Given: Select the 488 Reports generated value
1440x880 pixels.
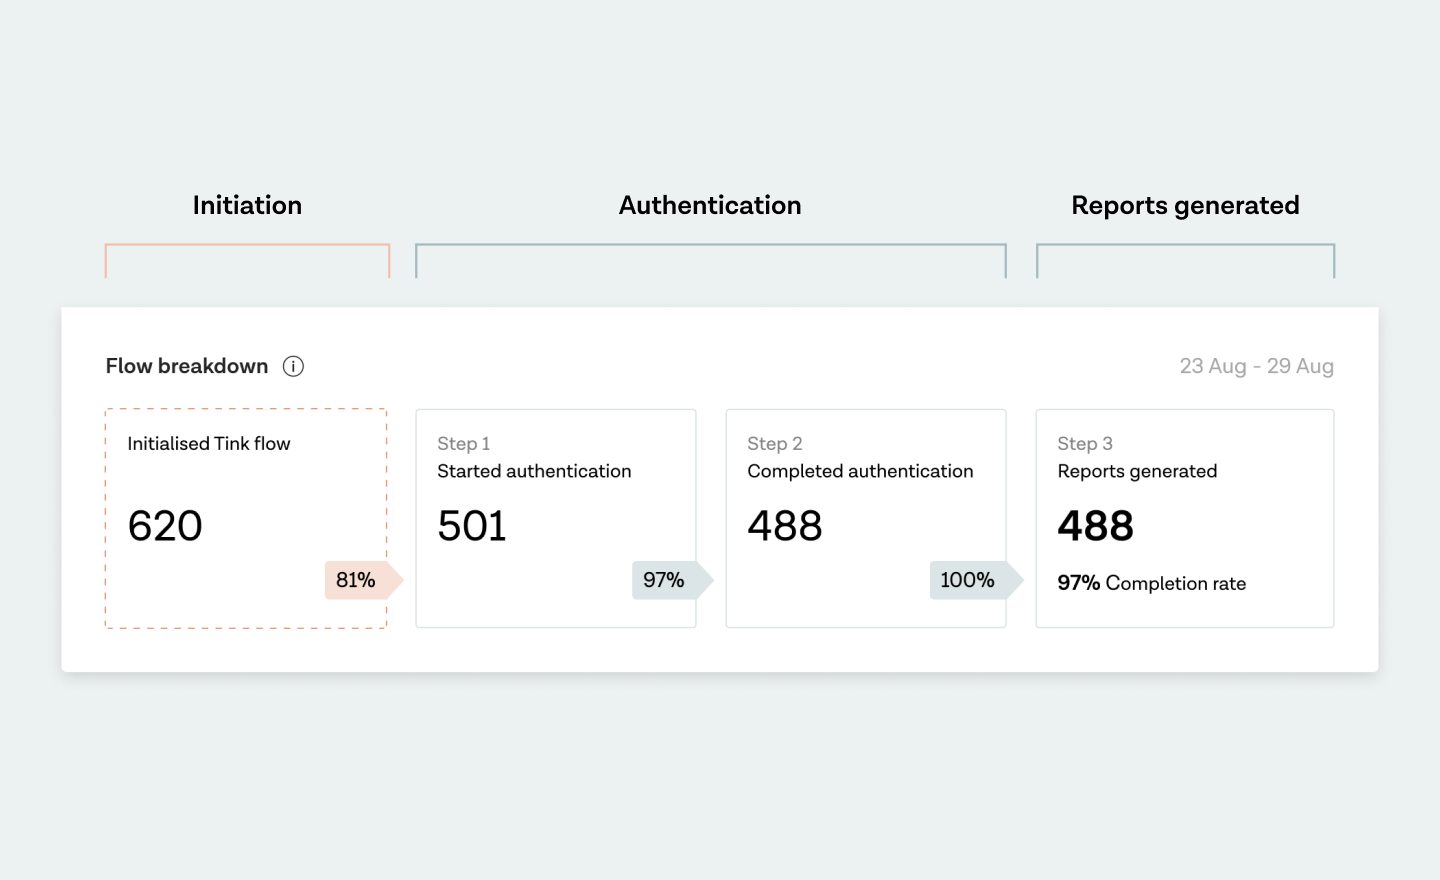Looking at the screenshot, I should 1096,525.
